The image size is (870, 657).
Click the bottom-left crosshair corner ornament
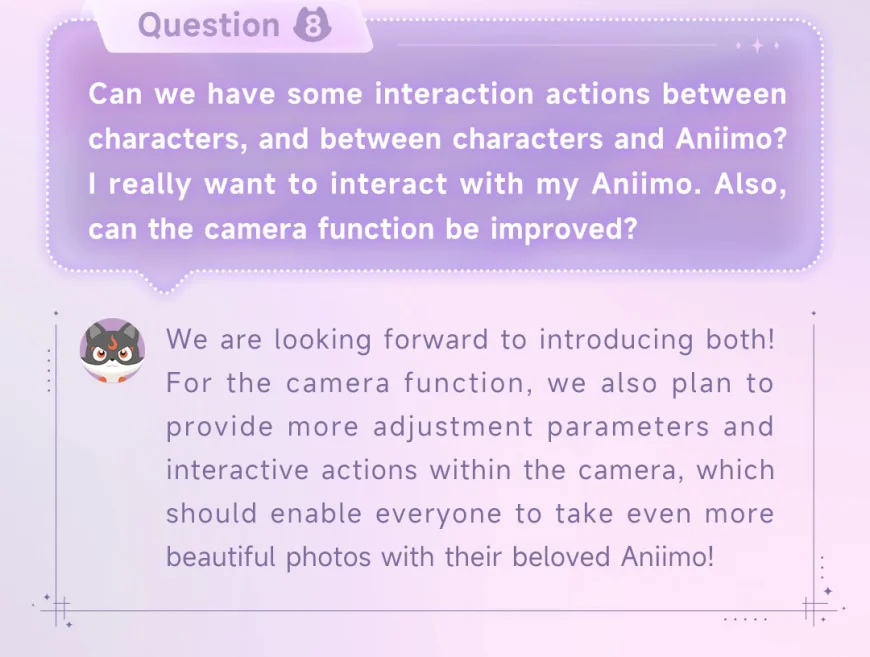point(59,609)
